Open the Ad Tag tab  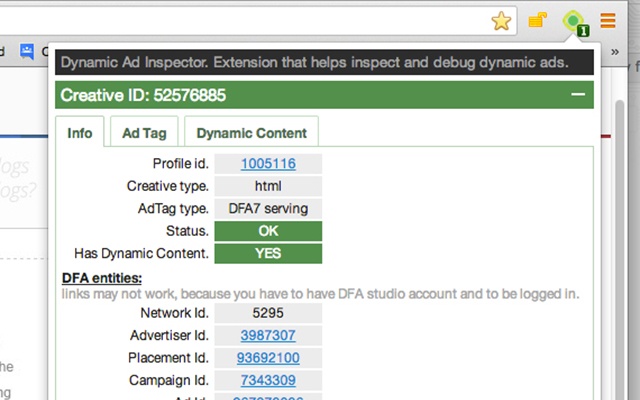pyautogui.click(x=144, y=132)
